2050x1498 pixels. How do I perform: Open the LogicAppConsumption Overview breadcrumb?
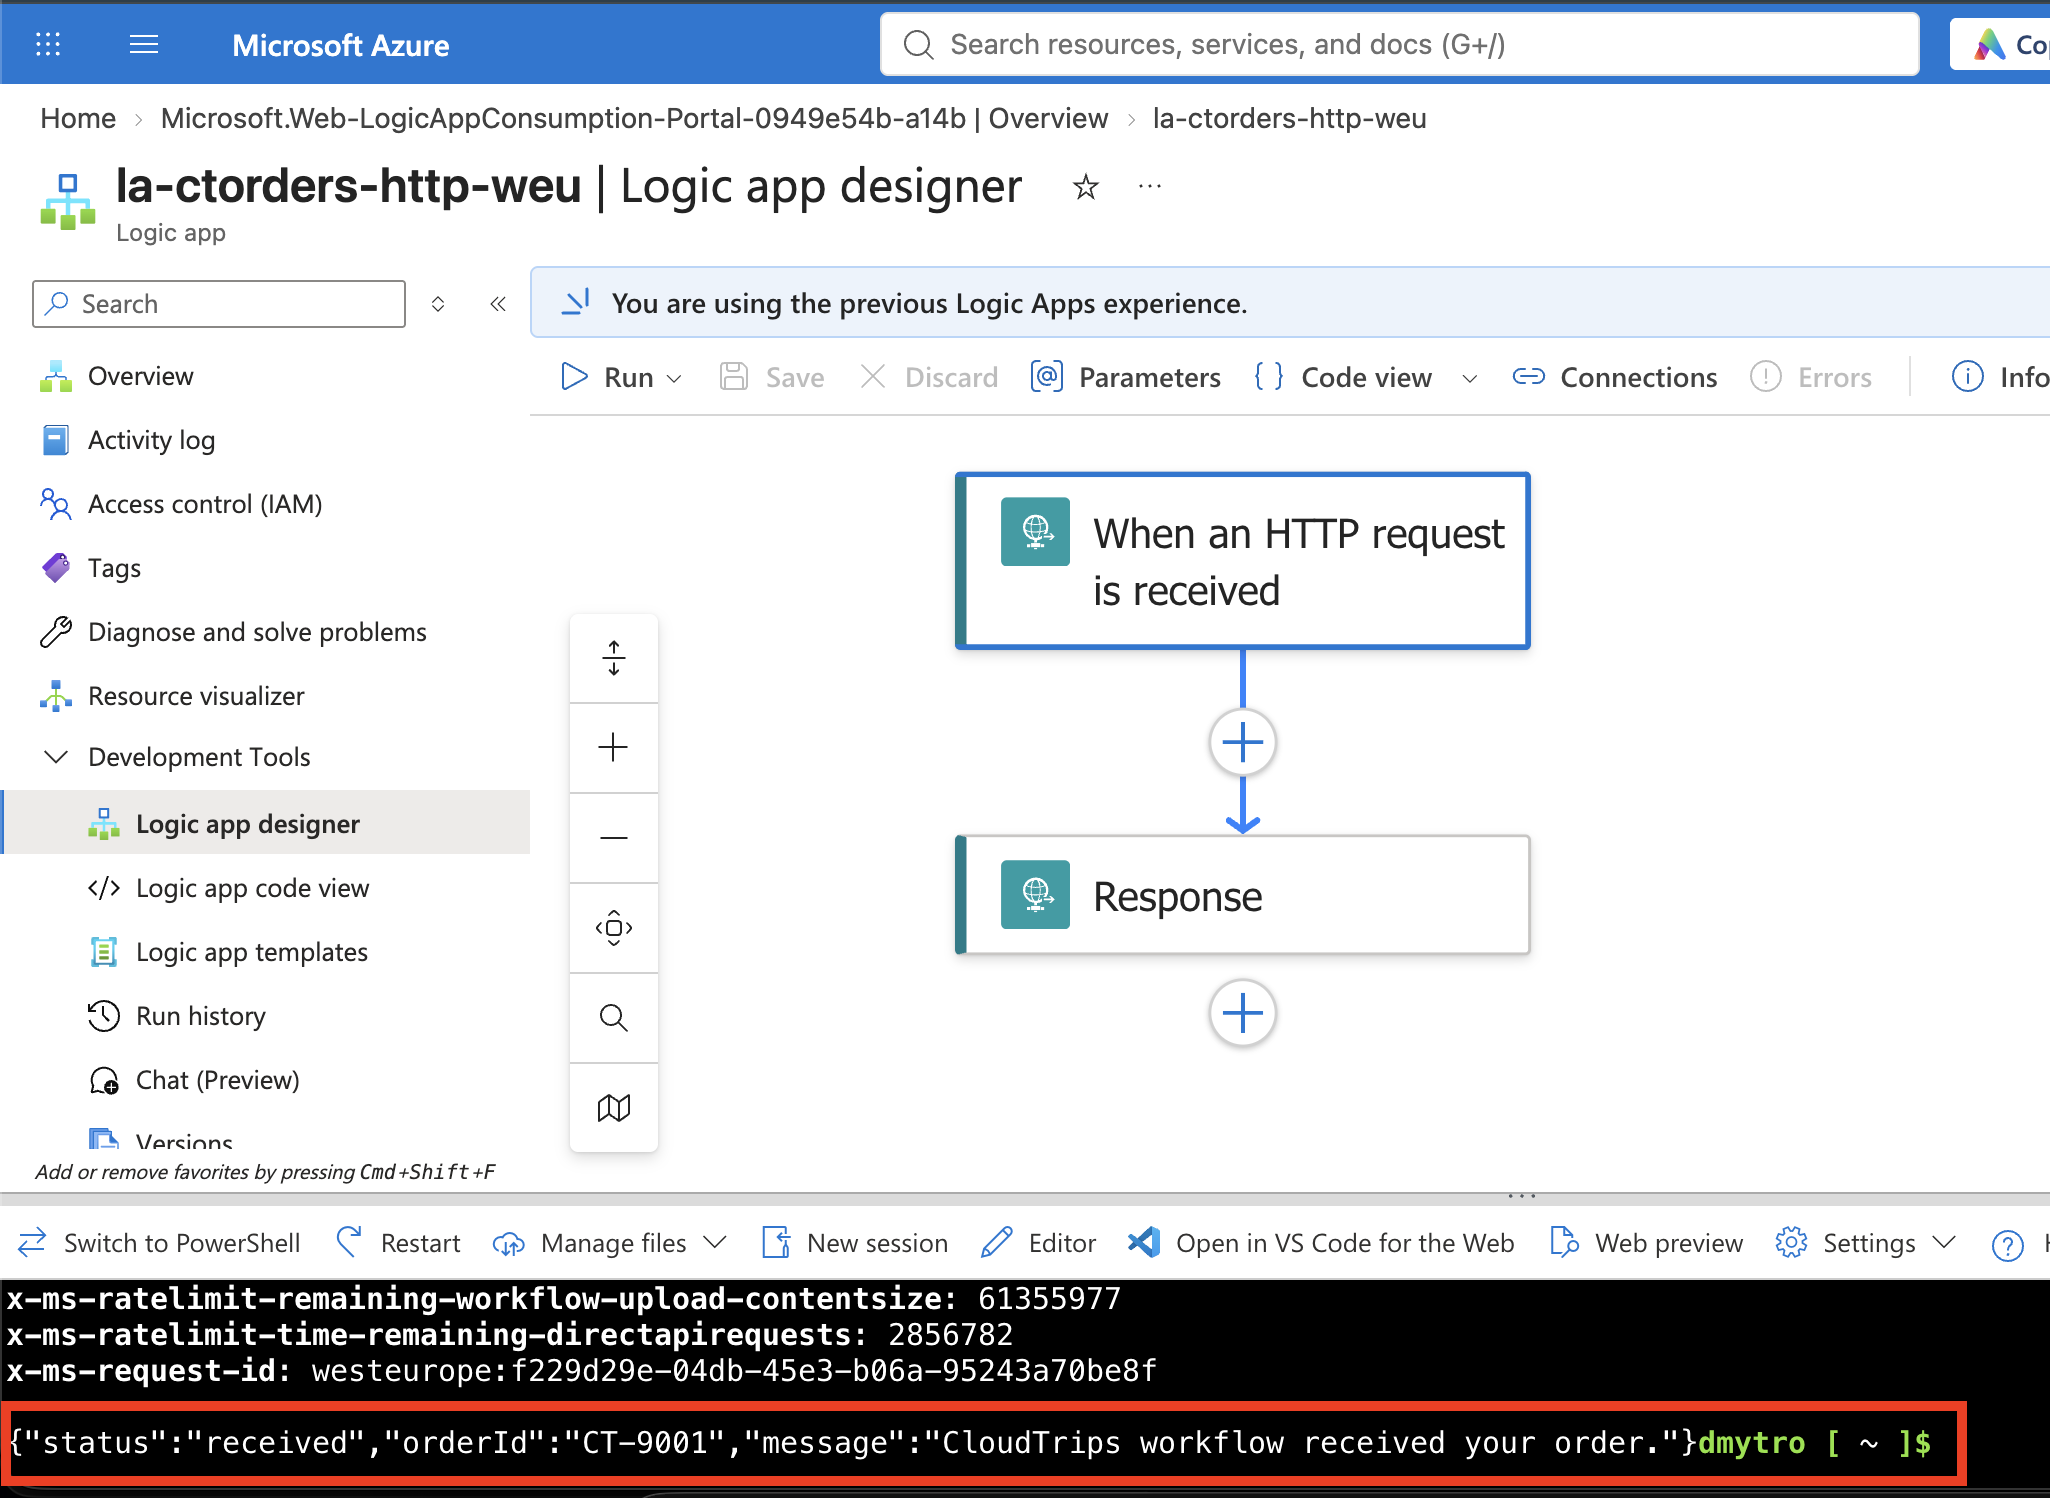(x=634, y=118)
